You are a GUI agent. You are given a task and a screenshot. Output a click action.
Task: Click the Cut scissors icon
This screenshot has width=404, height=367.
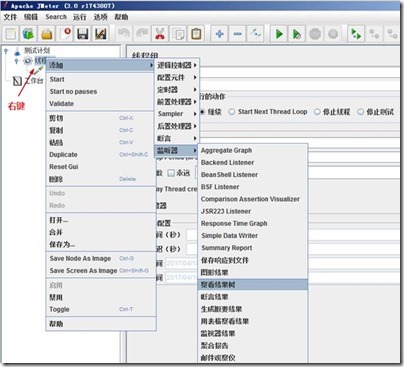coord(160,34)
